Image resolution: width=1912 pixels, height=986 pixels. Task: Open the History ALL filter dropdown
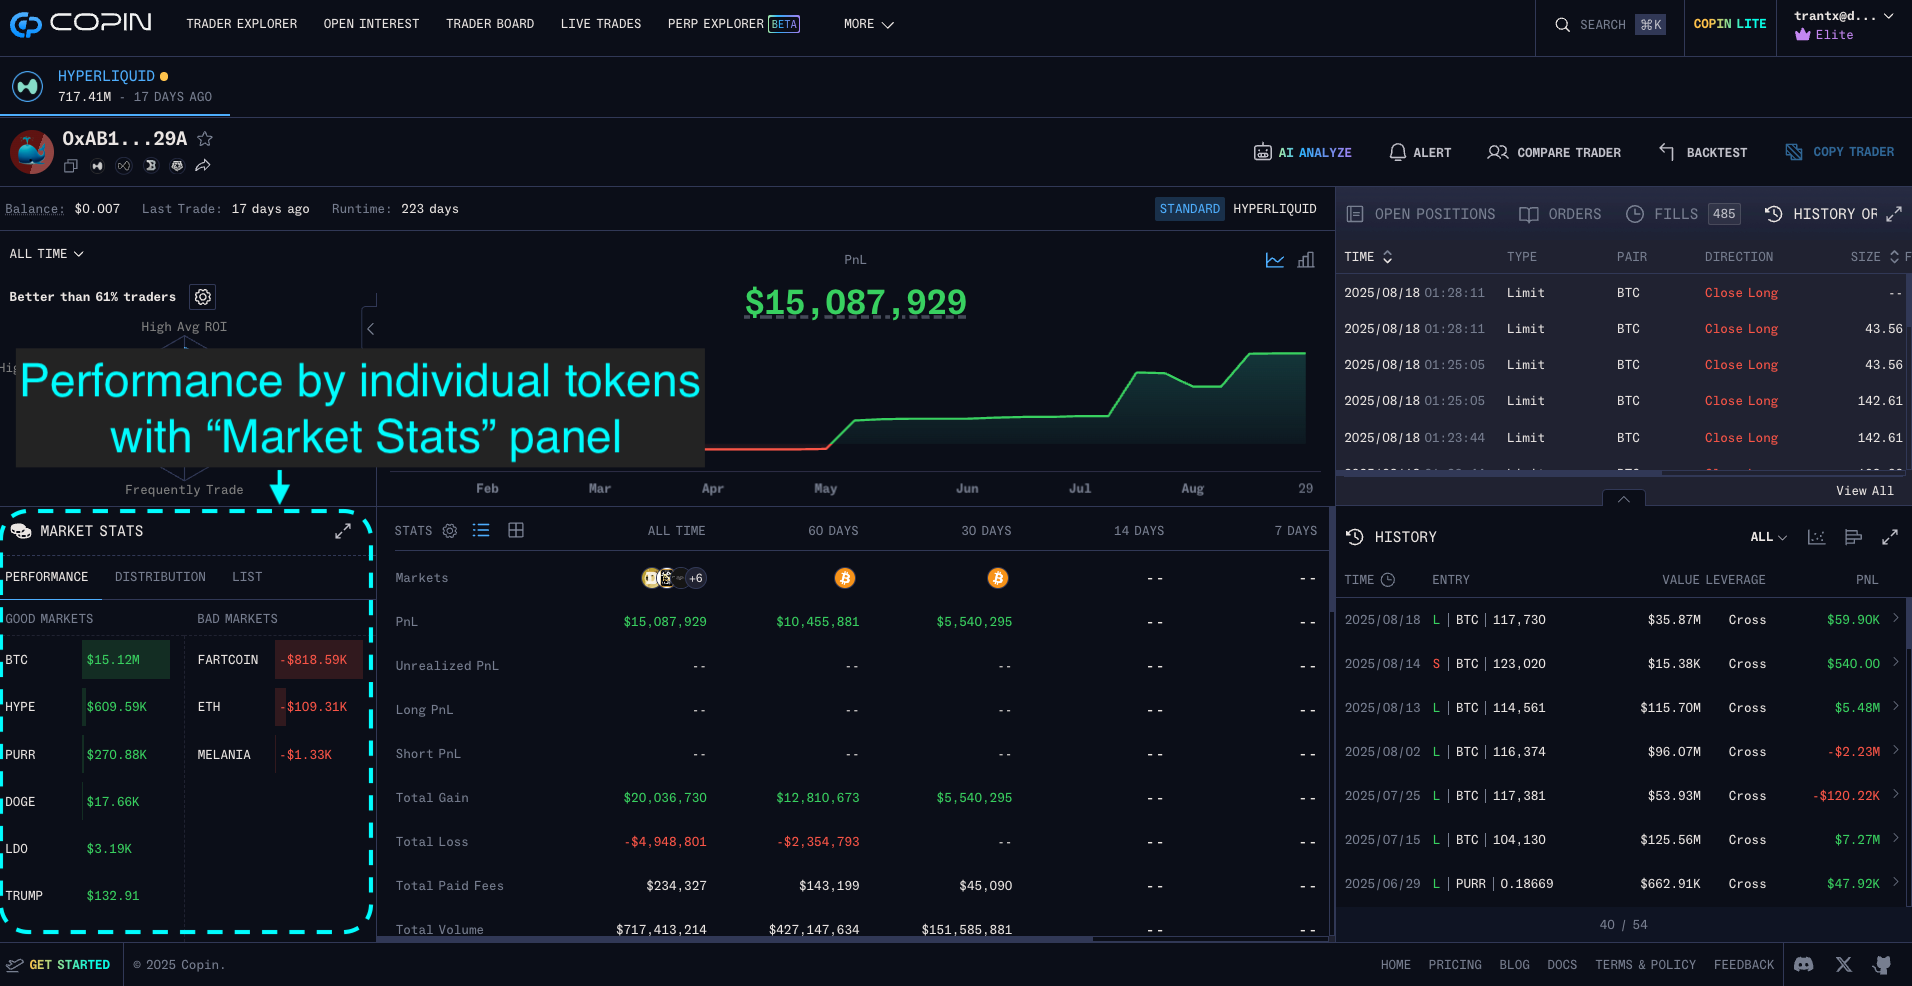pyautogui.click(x=1768, y=537)
